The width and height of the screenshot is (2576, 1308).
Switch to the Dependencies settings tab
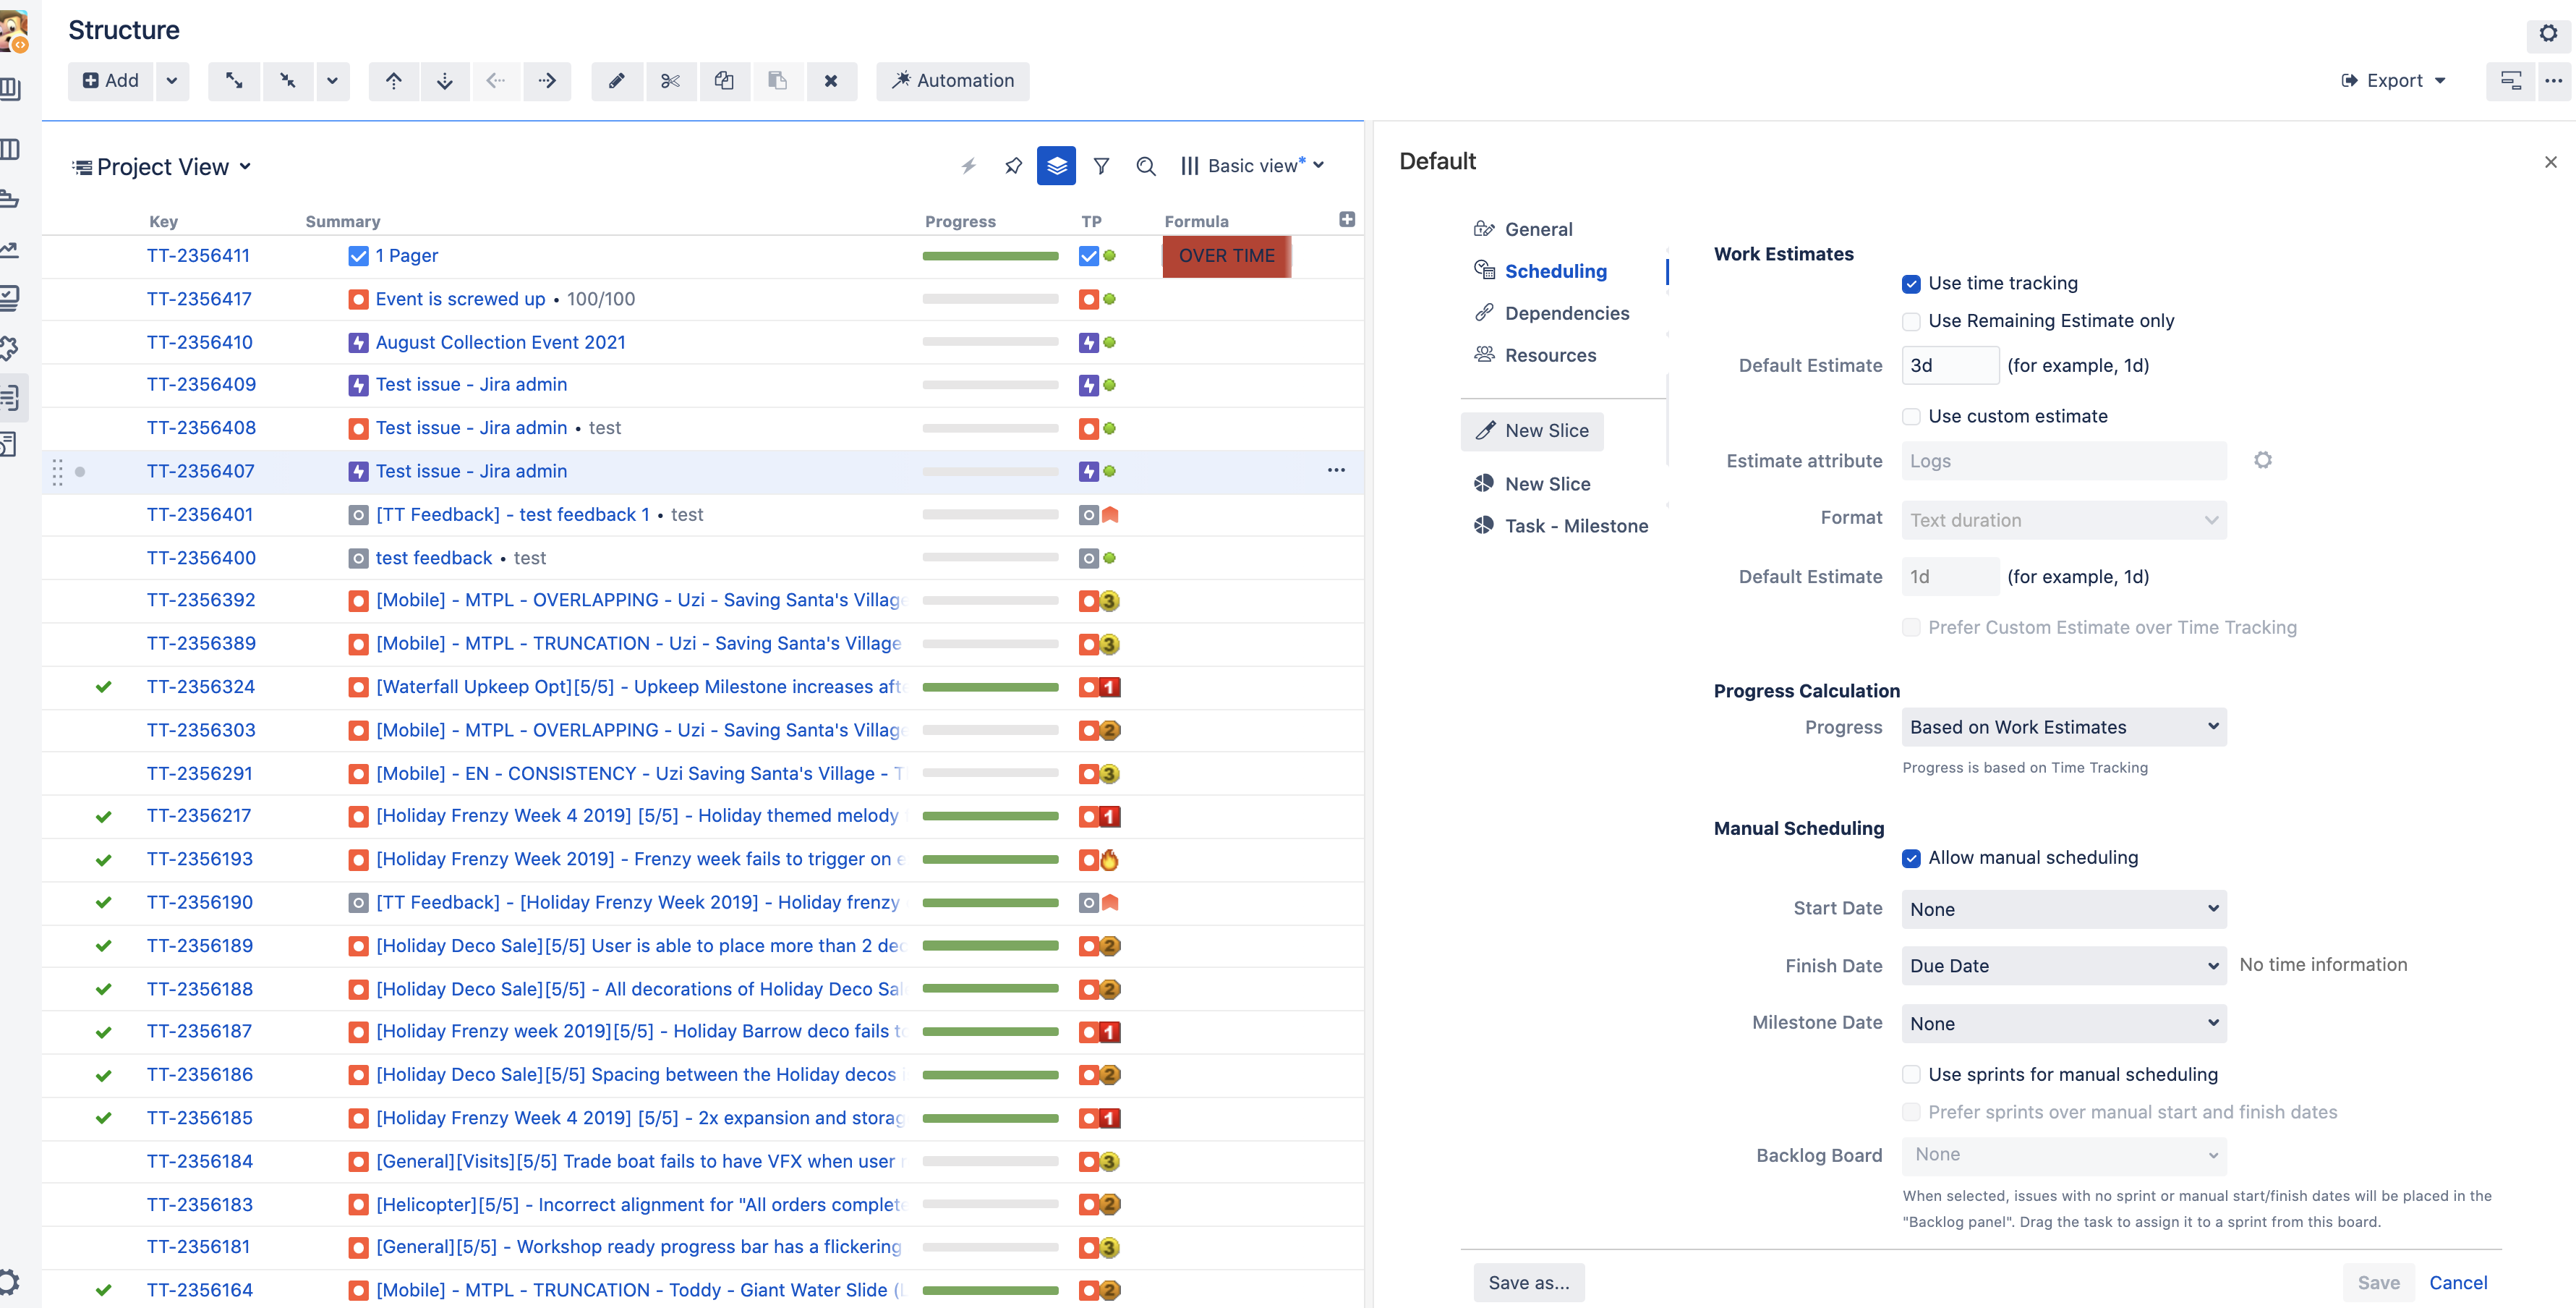tap(1566, 313)
